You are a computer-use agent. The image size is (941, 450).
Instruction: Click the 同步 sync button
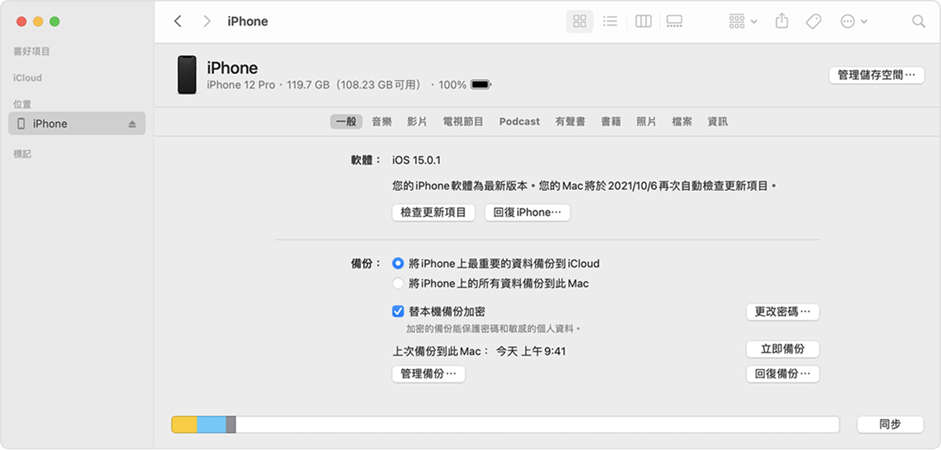[890, 424]
